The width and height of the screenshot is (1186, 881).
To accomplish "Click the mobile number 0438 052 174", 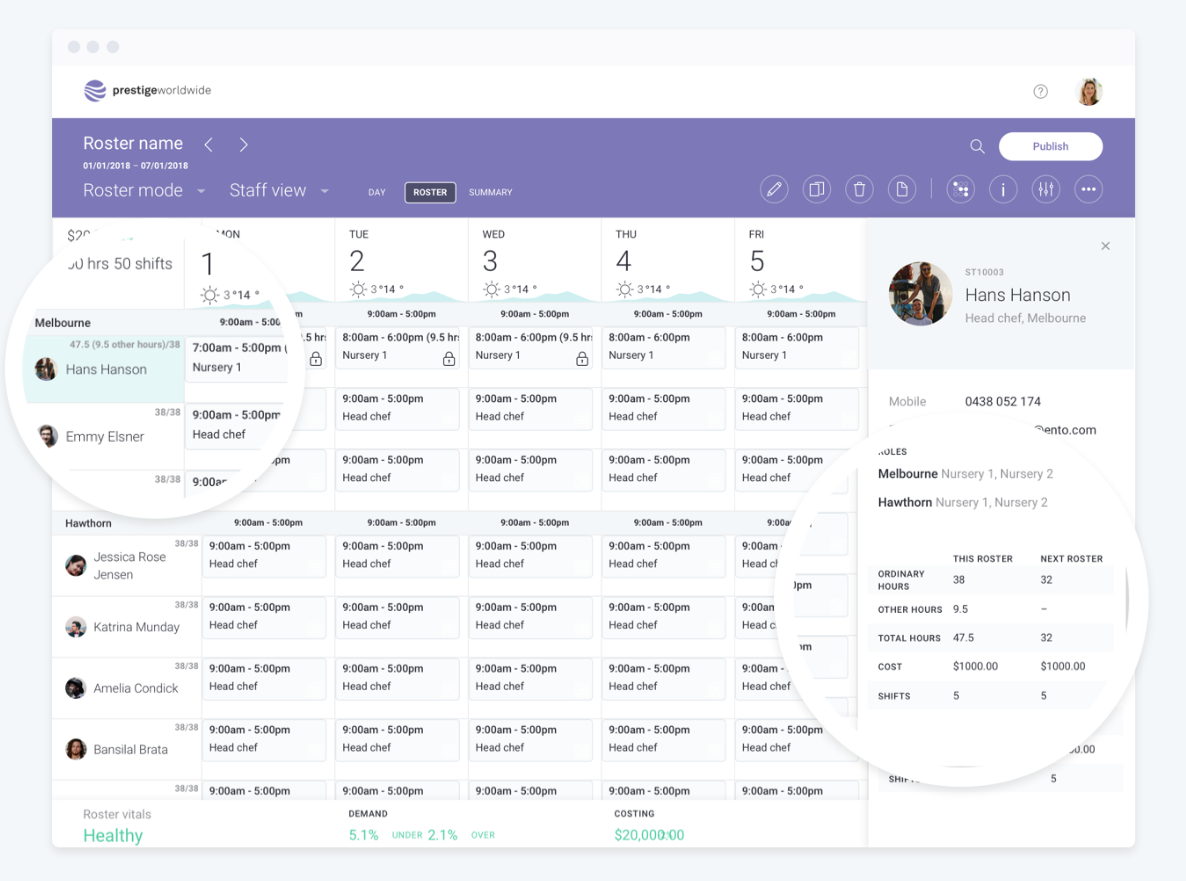I will click(x=1002, y=402).
